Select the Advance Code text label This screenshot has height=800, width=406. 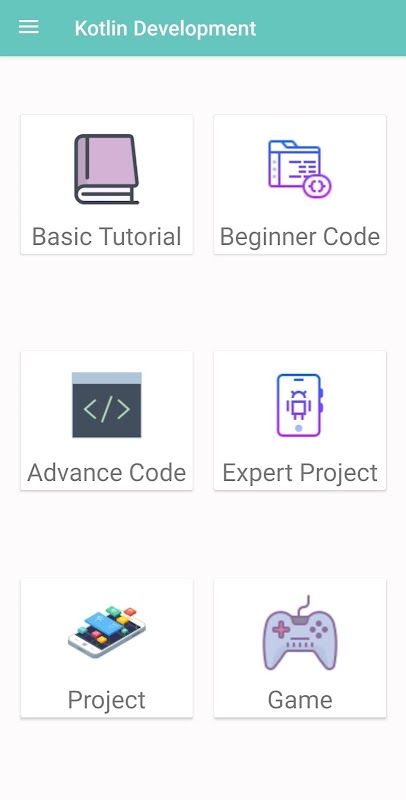click(x=107, y=472)
